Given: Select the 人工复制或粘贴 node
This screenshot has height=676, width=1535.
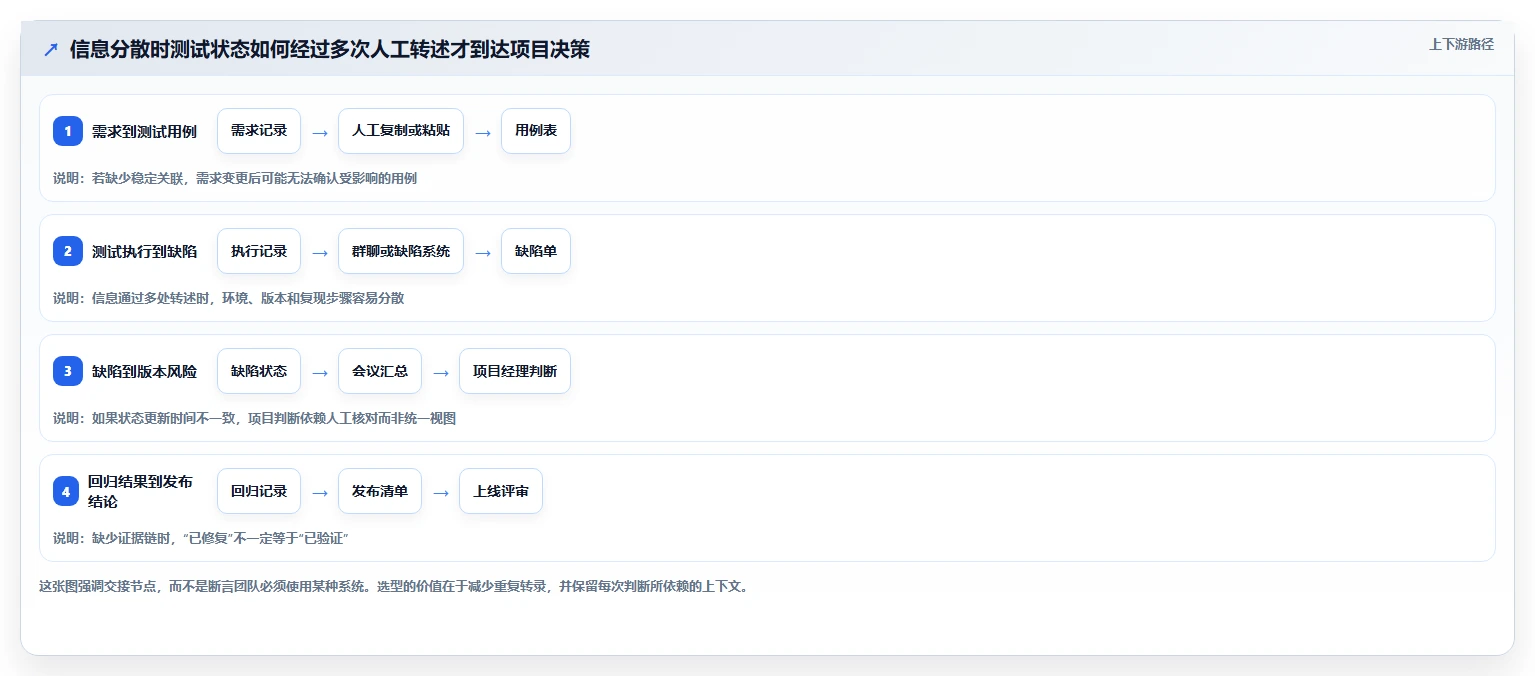Looking at the screenshot, I should pyautogui.click(x=401, y=131).
